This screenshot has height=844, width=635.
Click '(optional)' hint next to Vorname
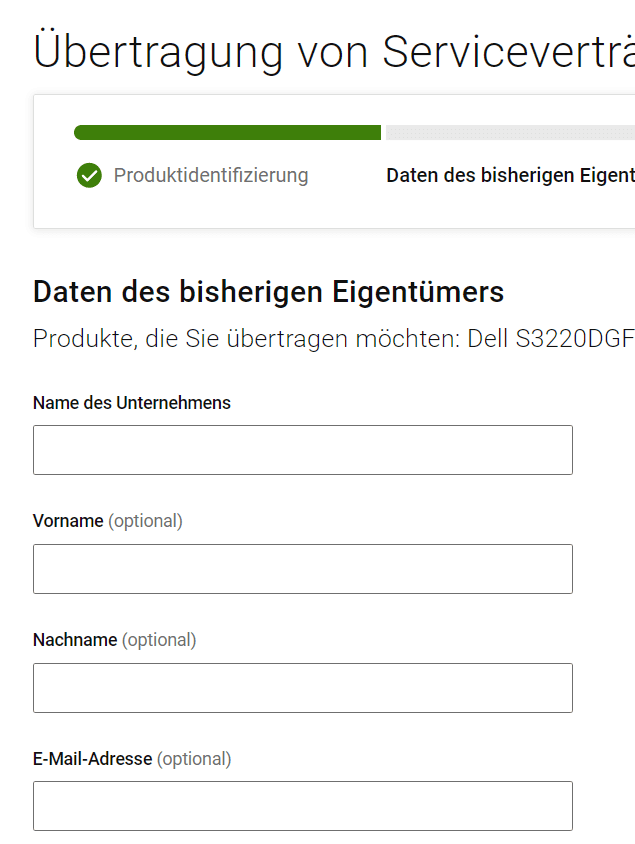point(146,521)
